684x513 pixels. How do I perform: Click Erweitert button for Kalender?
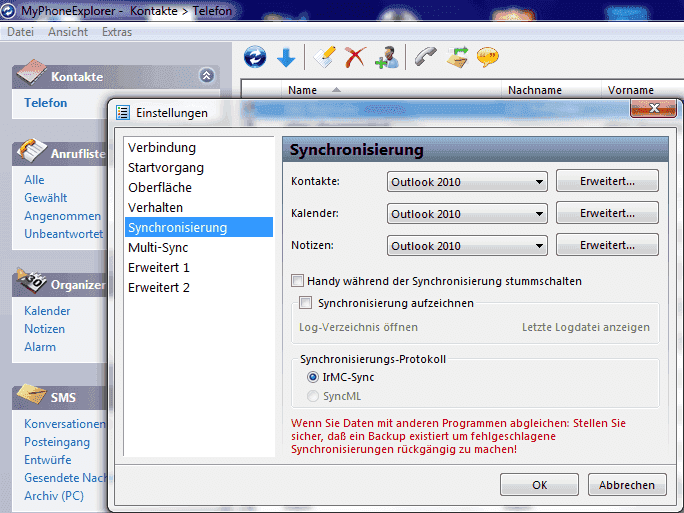coord(607,213)
